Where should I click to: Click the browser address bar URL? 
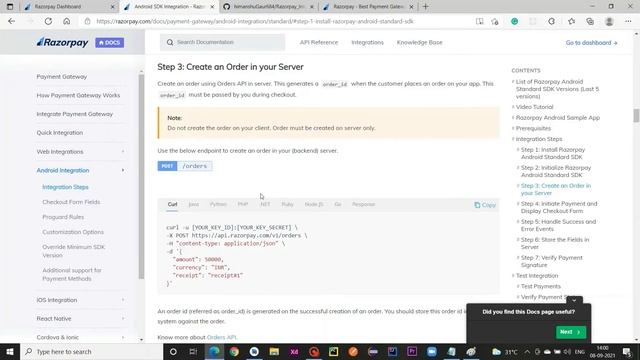click(255, 21)
